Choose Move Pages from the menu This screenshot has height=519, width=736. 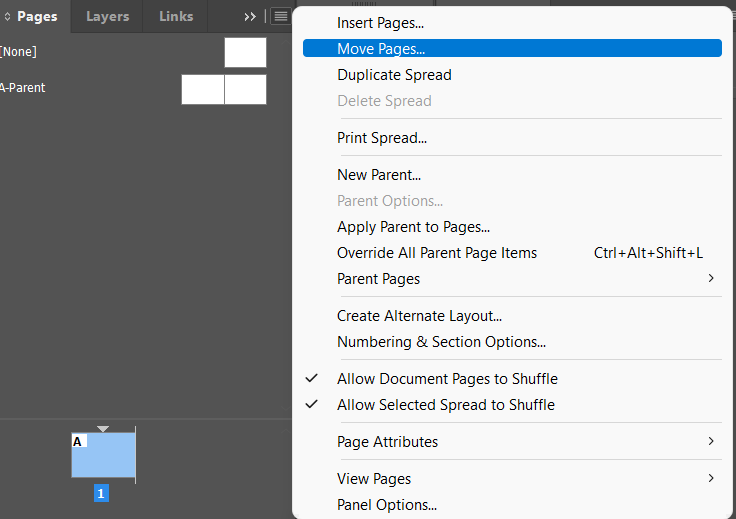click(x=381, y=48)
